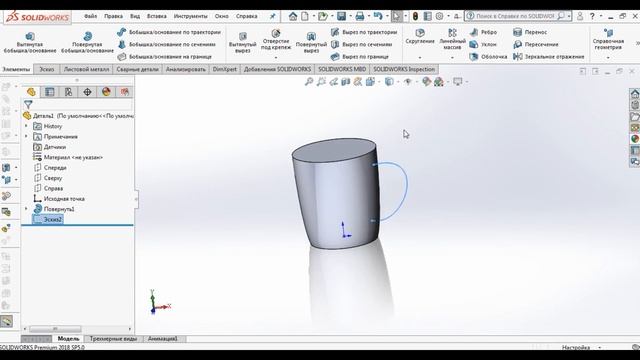This screenshot has height=360, width=640.
Task: Select the Перенос wrap tool
Action: point(530,32)
